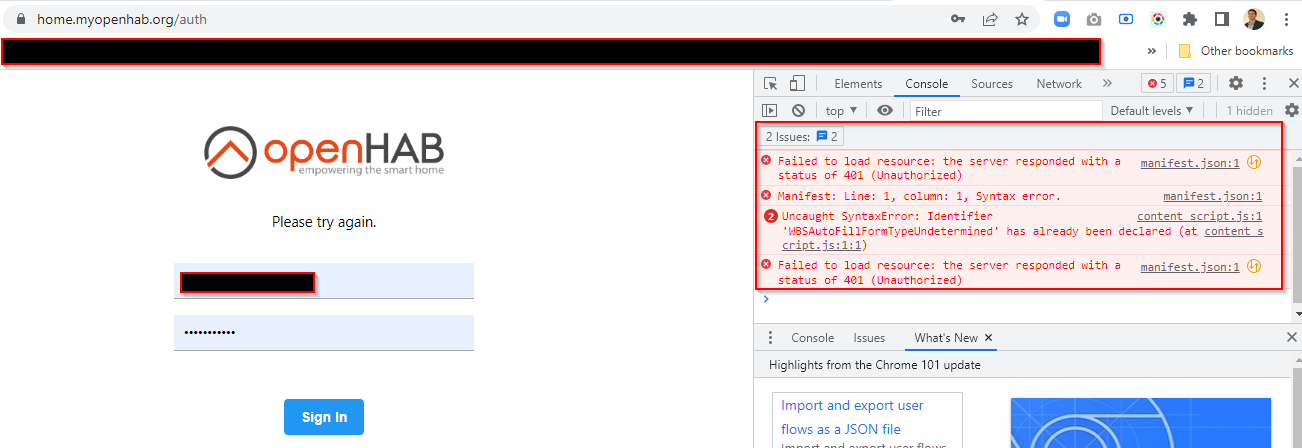This screenshot has height=448, width=1302.
Task: Open the drawer three-dot menu
Action: pyautogui.click(x=770, y=338)
